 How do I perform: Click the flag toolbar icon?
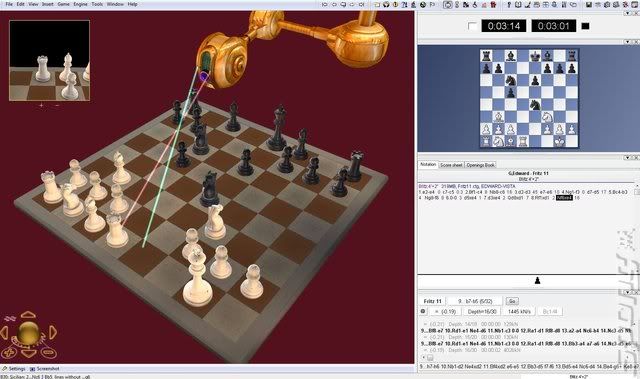(432, 4)
